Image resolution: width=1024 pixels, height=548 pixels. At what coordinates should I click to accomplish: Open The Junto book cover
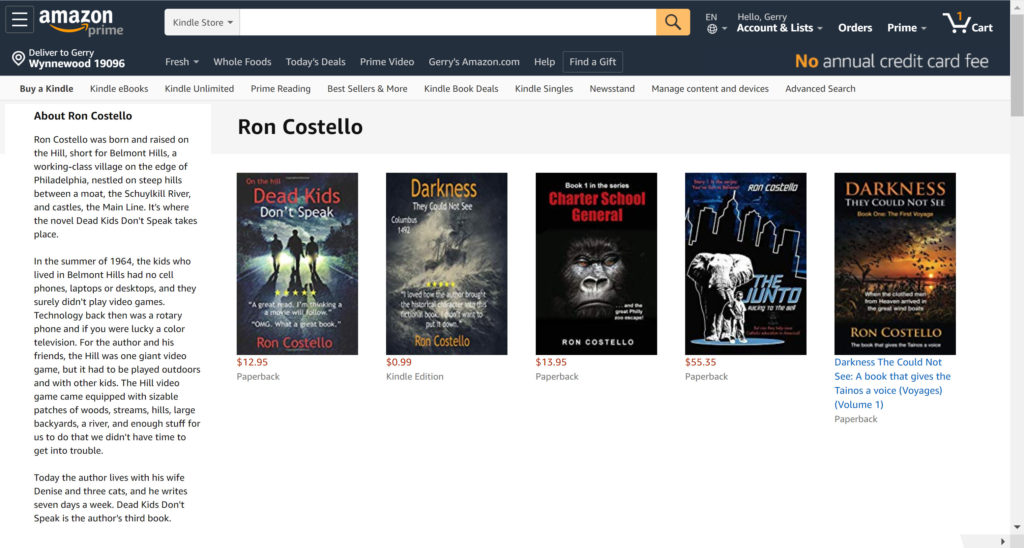(x=746, y=264)
